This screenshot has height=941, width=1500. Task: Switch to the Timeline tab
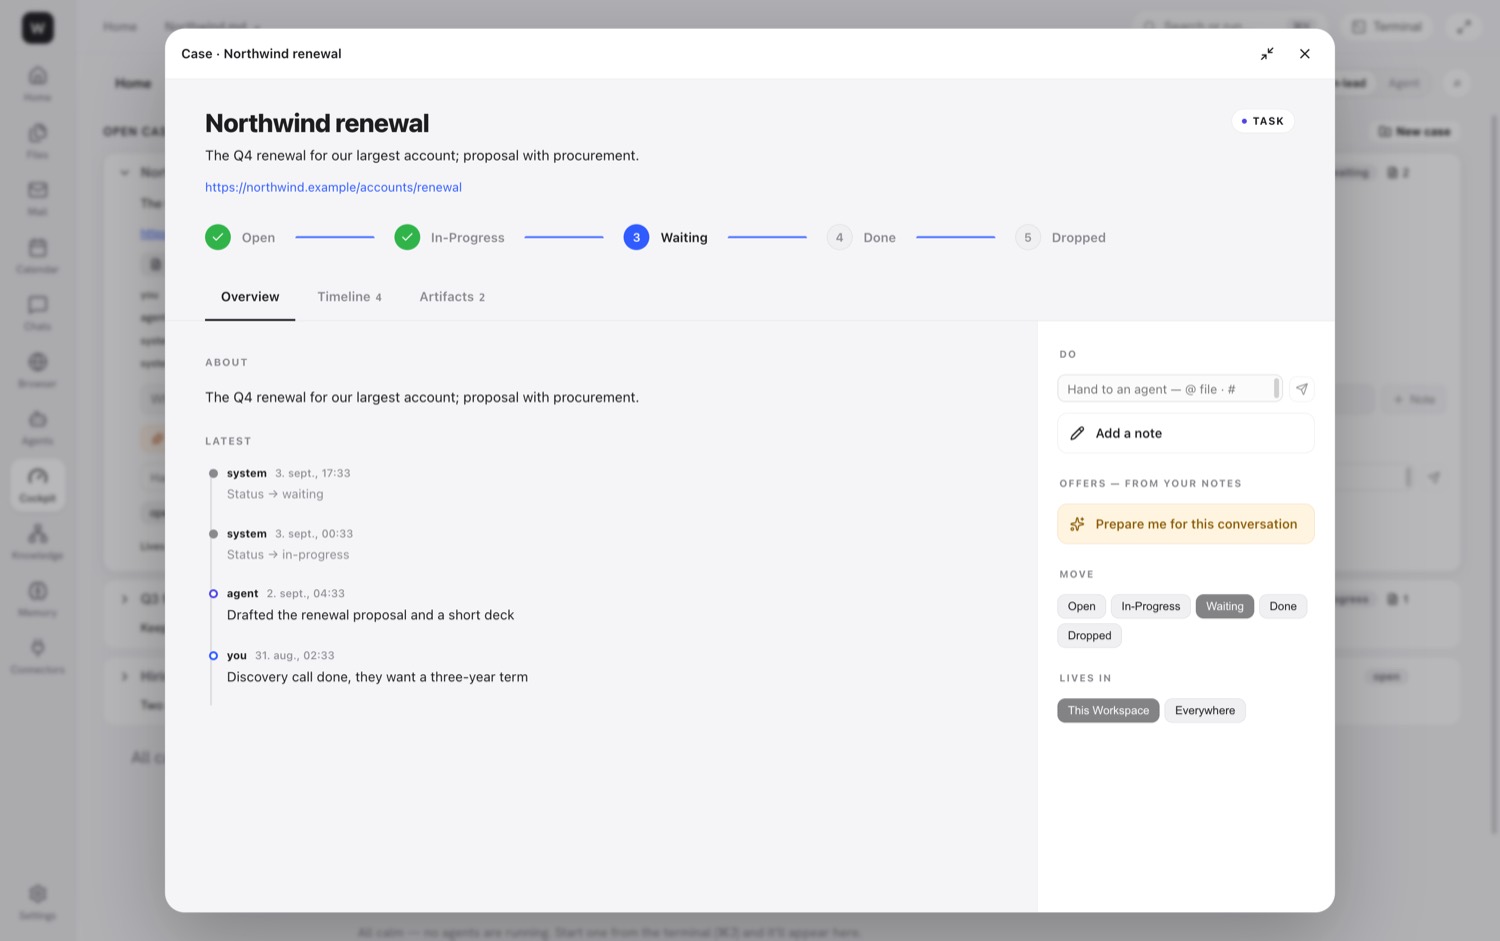(x=349, y=297)
